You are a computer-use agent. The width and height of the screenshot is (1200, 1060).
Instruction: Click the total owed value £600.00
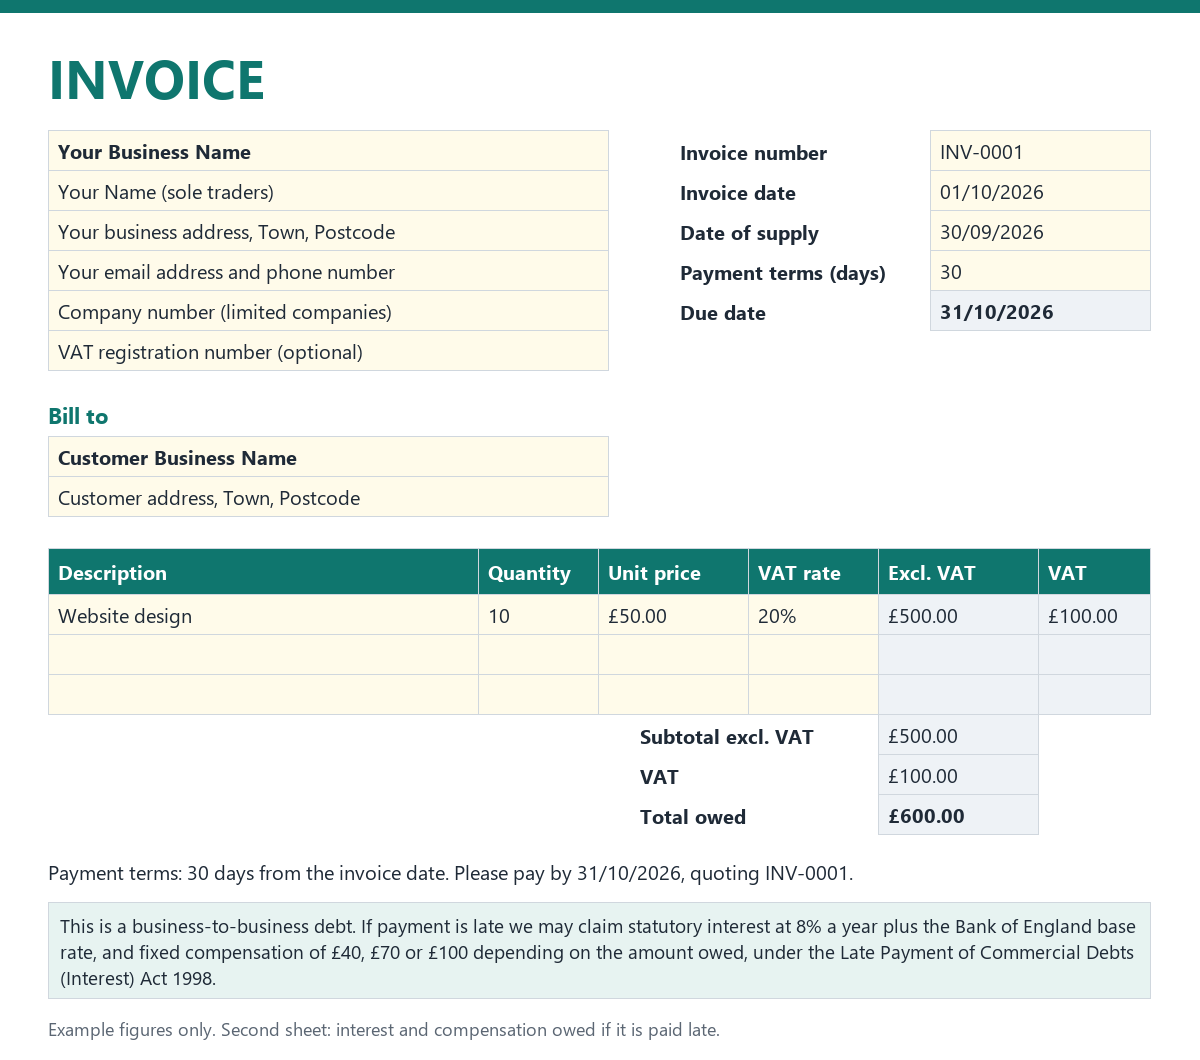point(958,815)
